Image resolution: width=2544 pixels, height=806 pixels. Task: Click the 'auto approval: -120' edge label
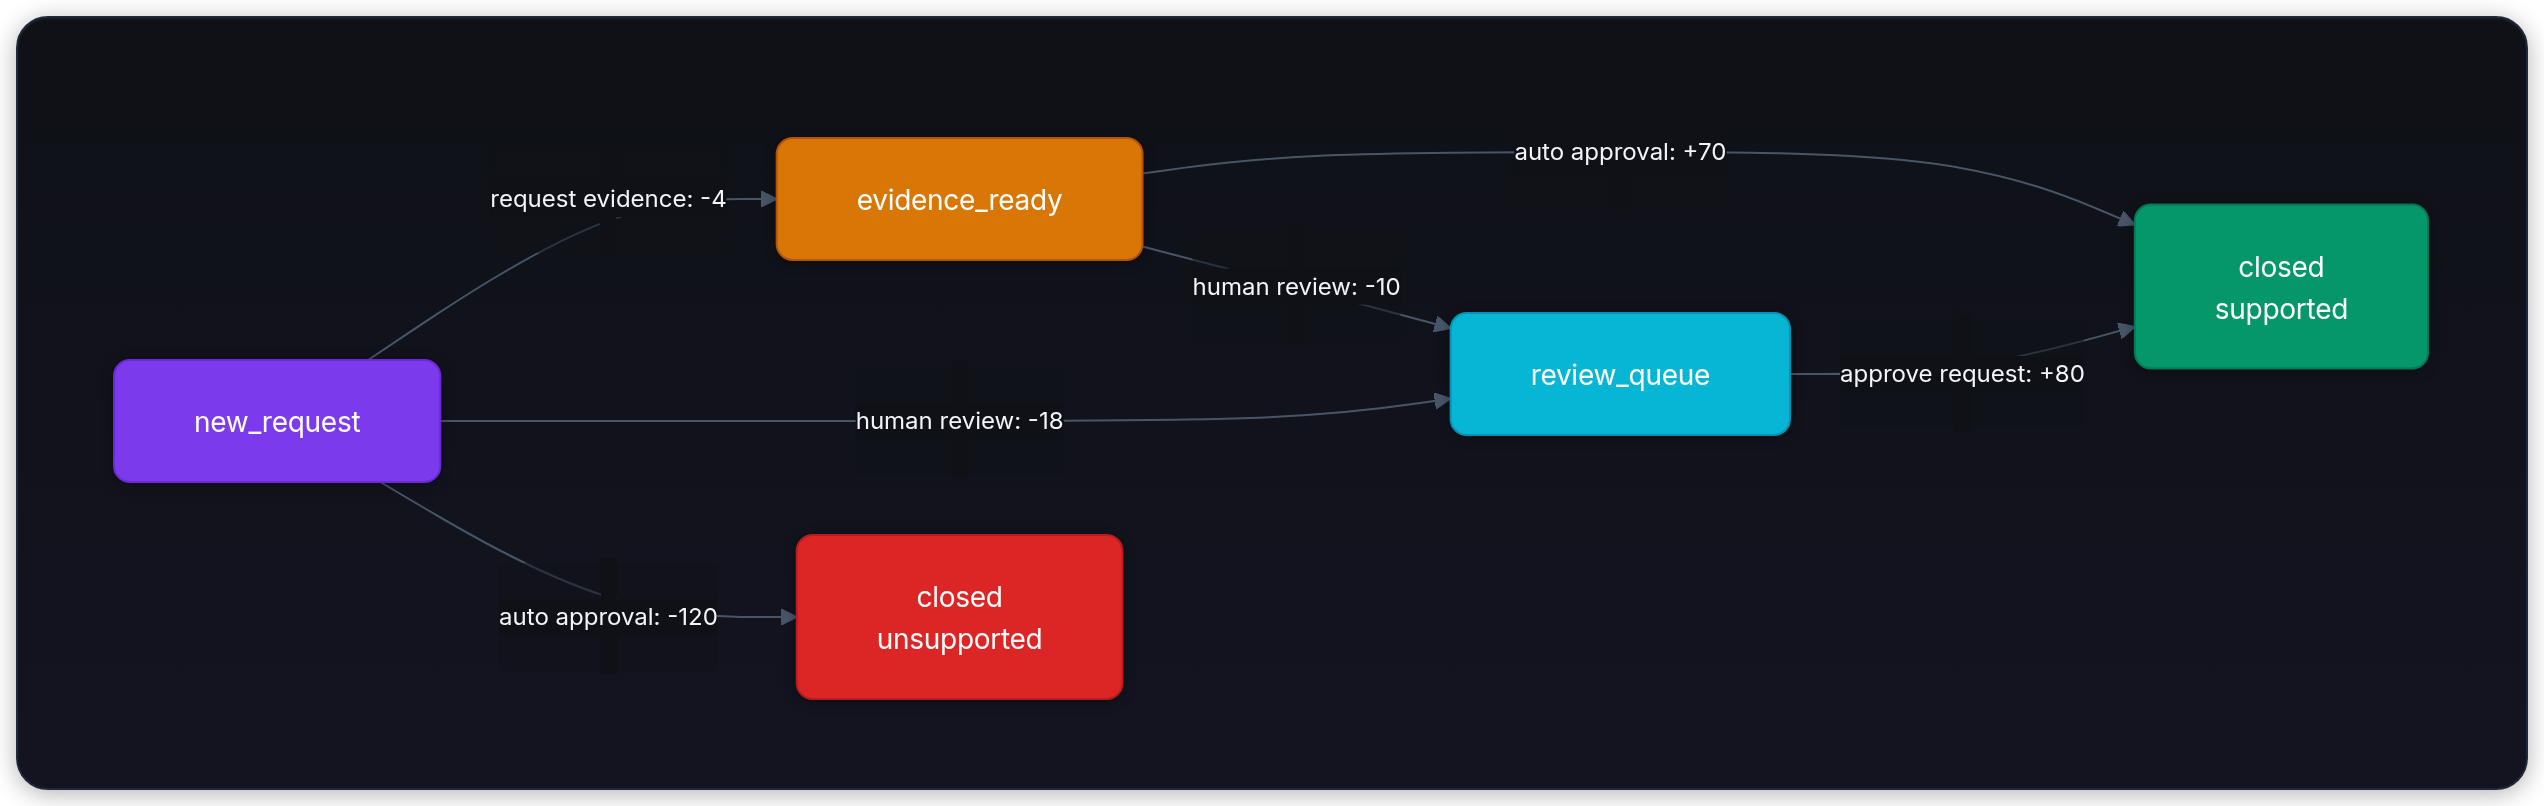[x=608, y=617]
